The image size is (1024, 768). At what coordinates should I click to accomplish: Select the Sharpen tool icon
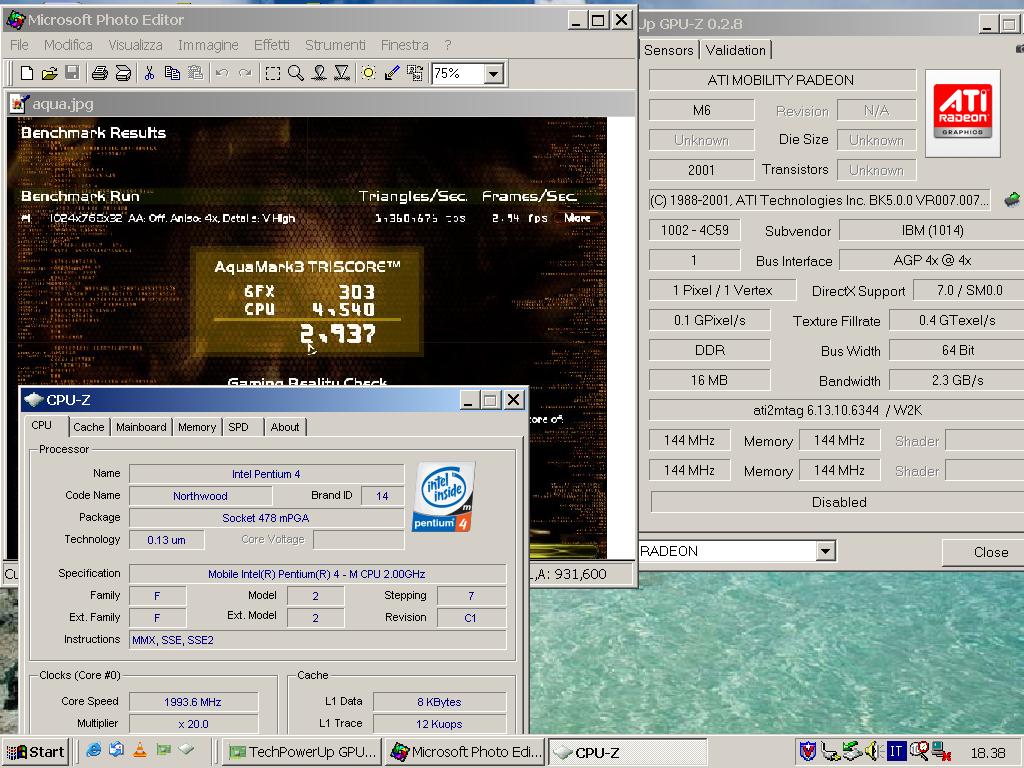(x=342, y=73)
